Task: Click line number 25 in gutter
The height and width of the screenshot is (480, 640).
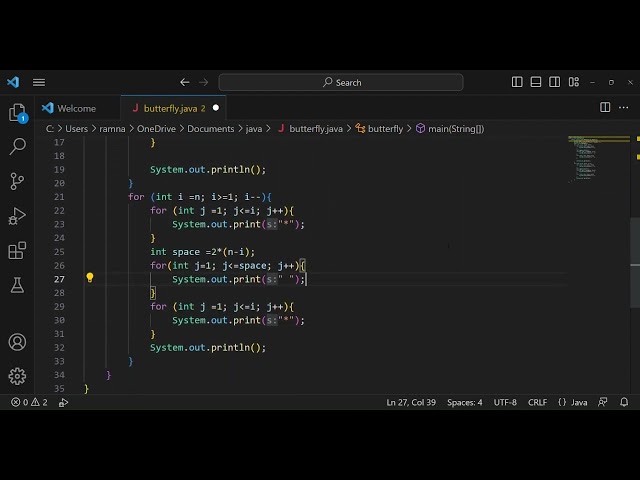Action: click(60, 252)
